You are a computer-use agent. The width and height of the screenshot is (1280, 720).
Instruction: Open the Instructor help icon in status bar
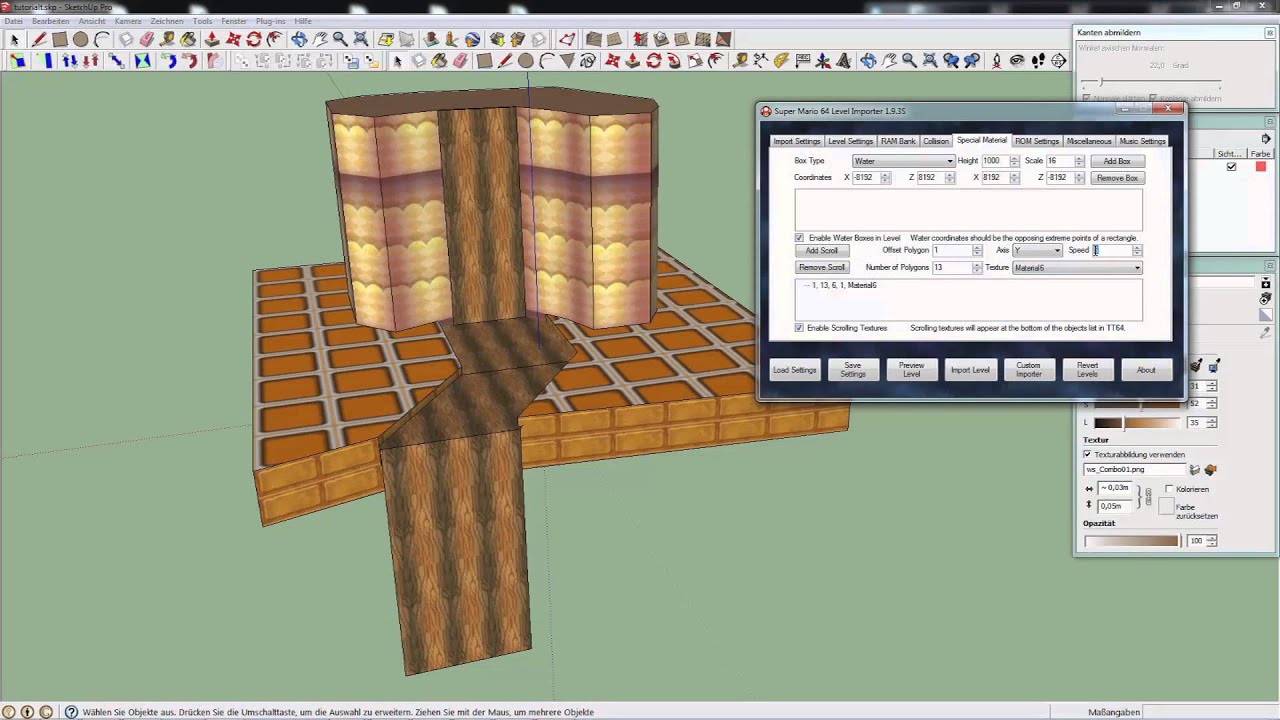[x=71, y=712]
